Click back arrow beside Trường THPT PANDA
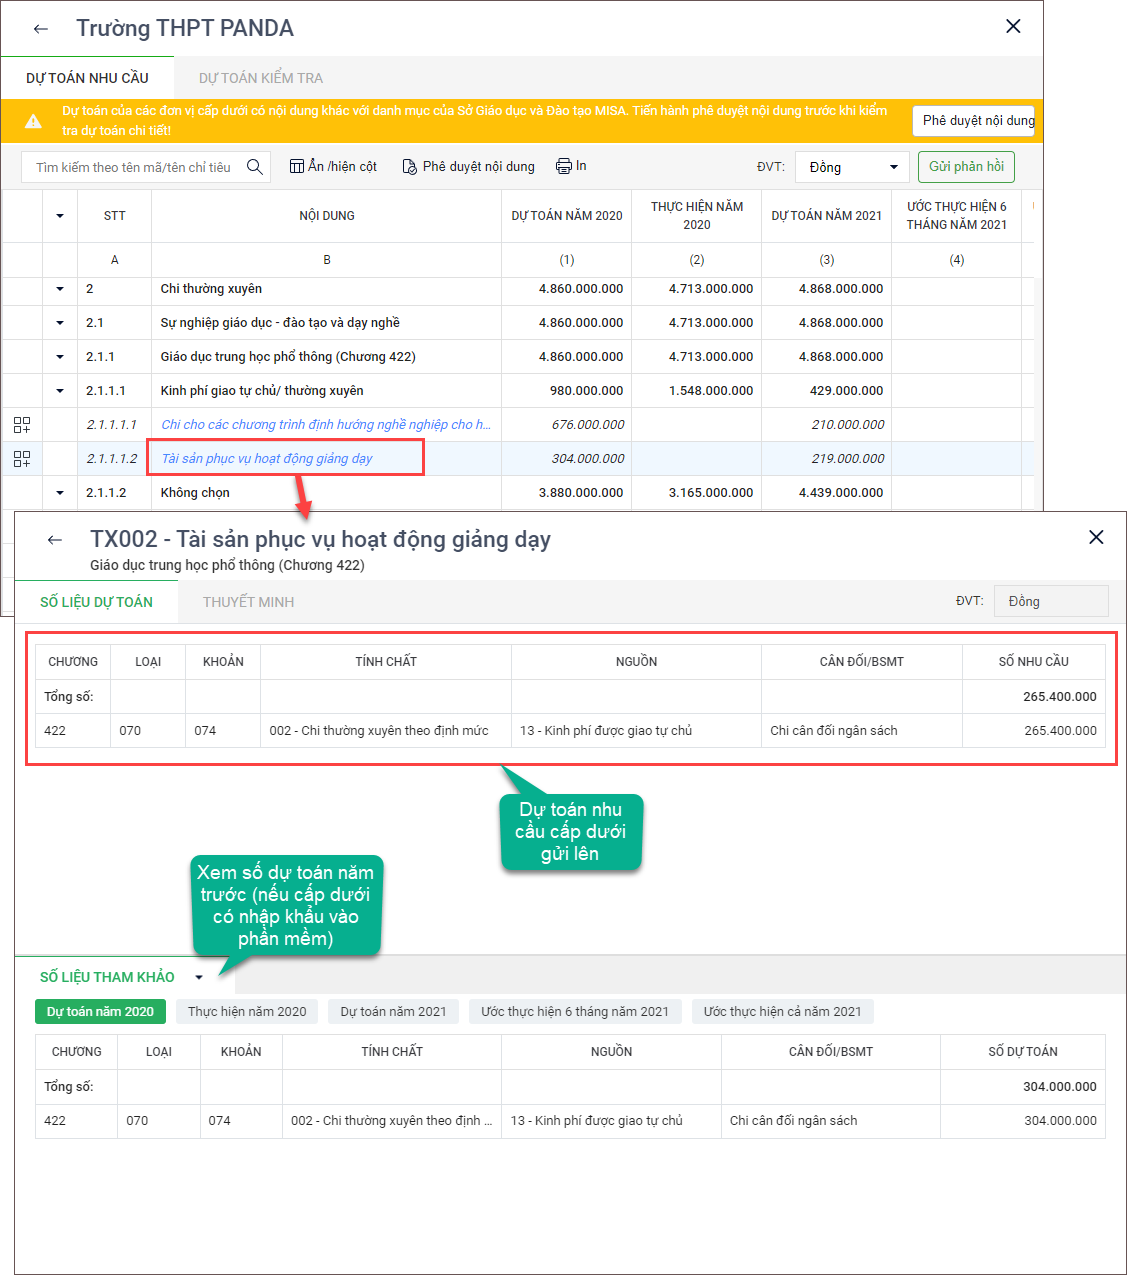The width and height of the screenshot is (1127, 1275). tap(41, 29)
